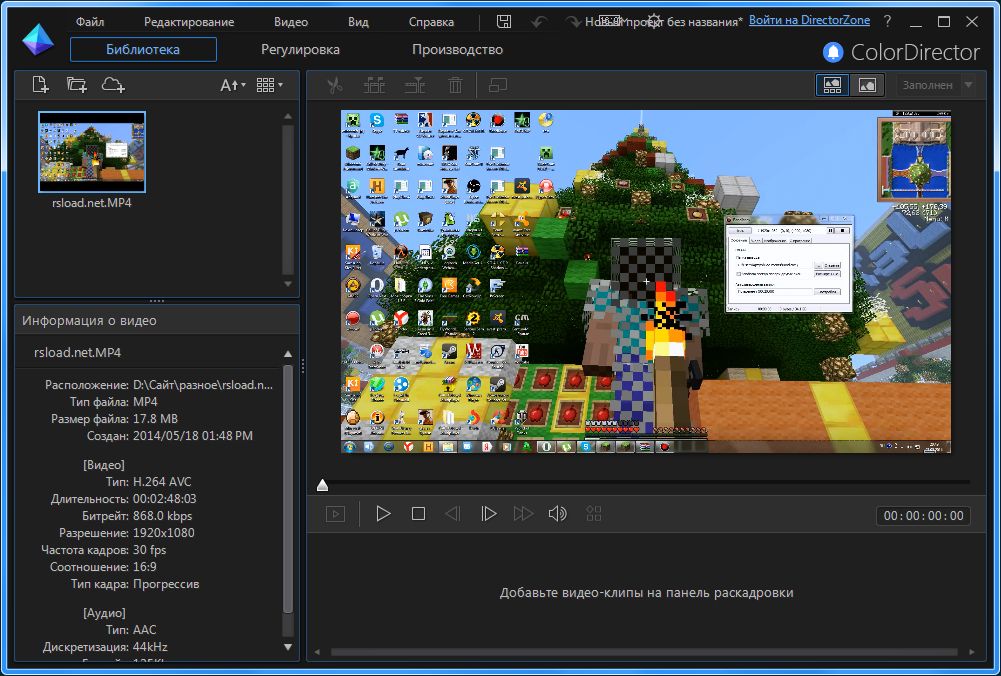The width and height of the screenshot is (1001, 676).
Task: Click the save project floppy icon
Action: point(504,21)
